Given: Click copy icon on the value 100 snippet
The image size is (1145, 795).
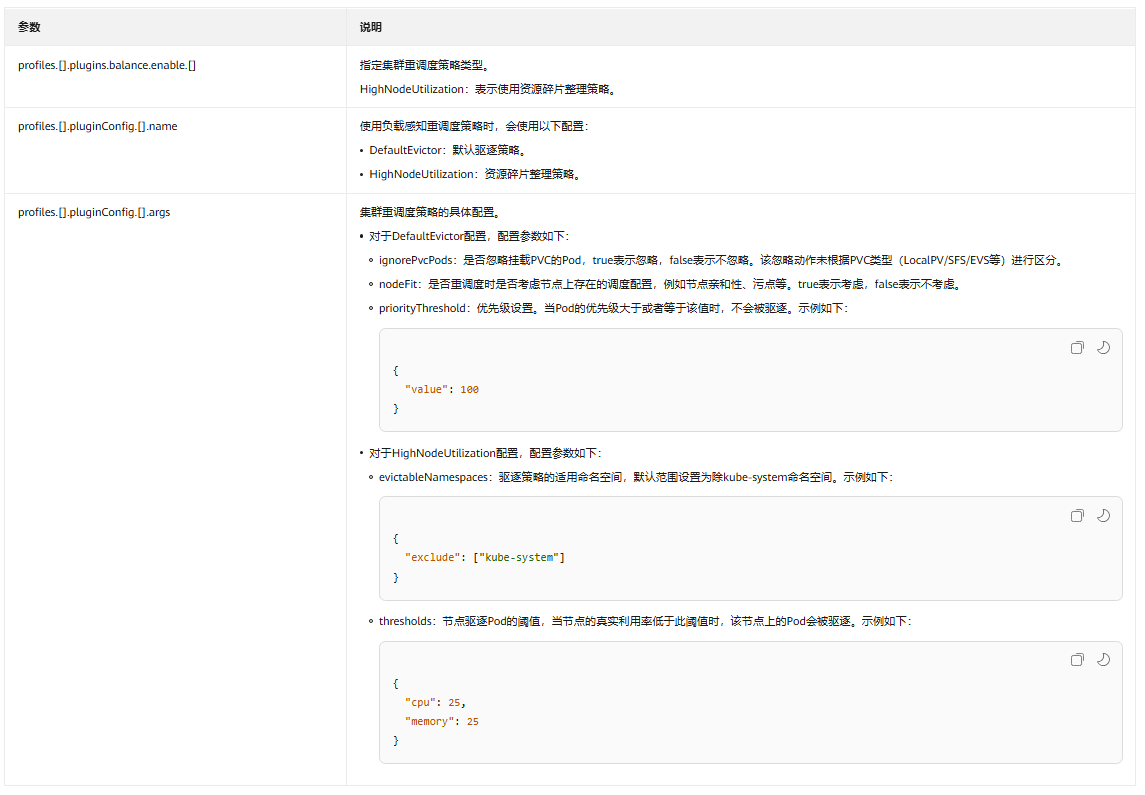Looking at the screenshot, I should 1077,347.
